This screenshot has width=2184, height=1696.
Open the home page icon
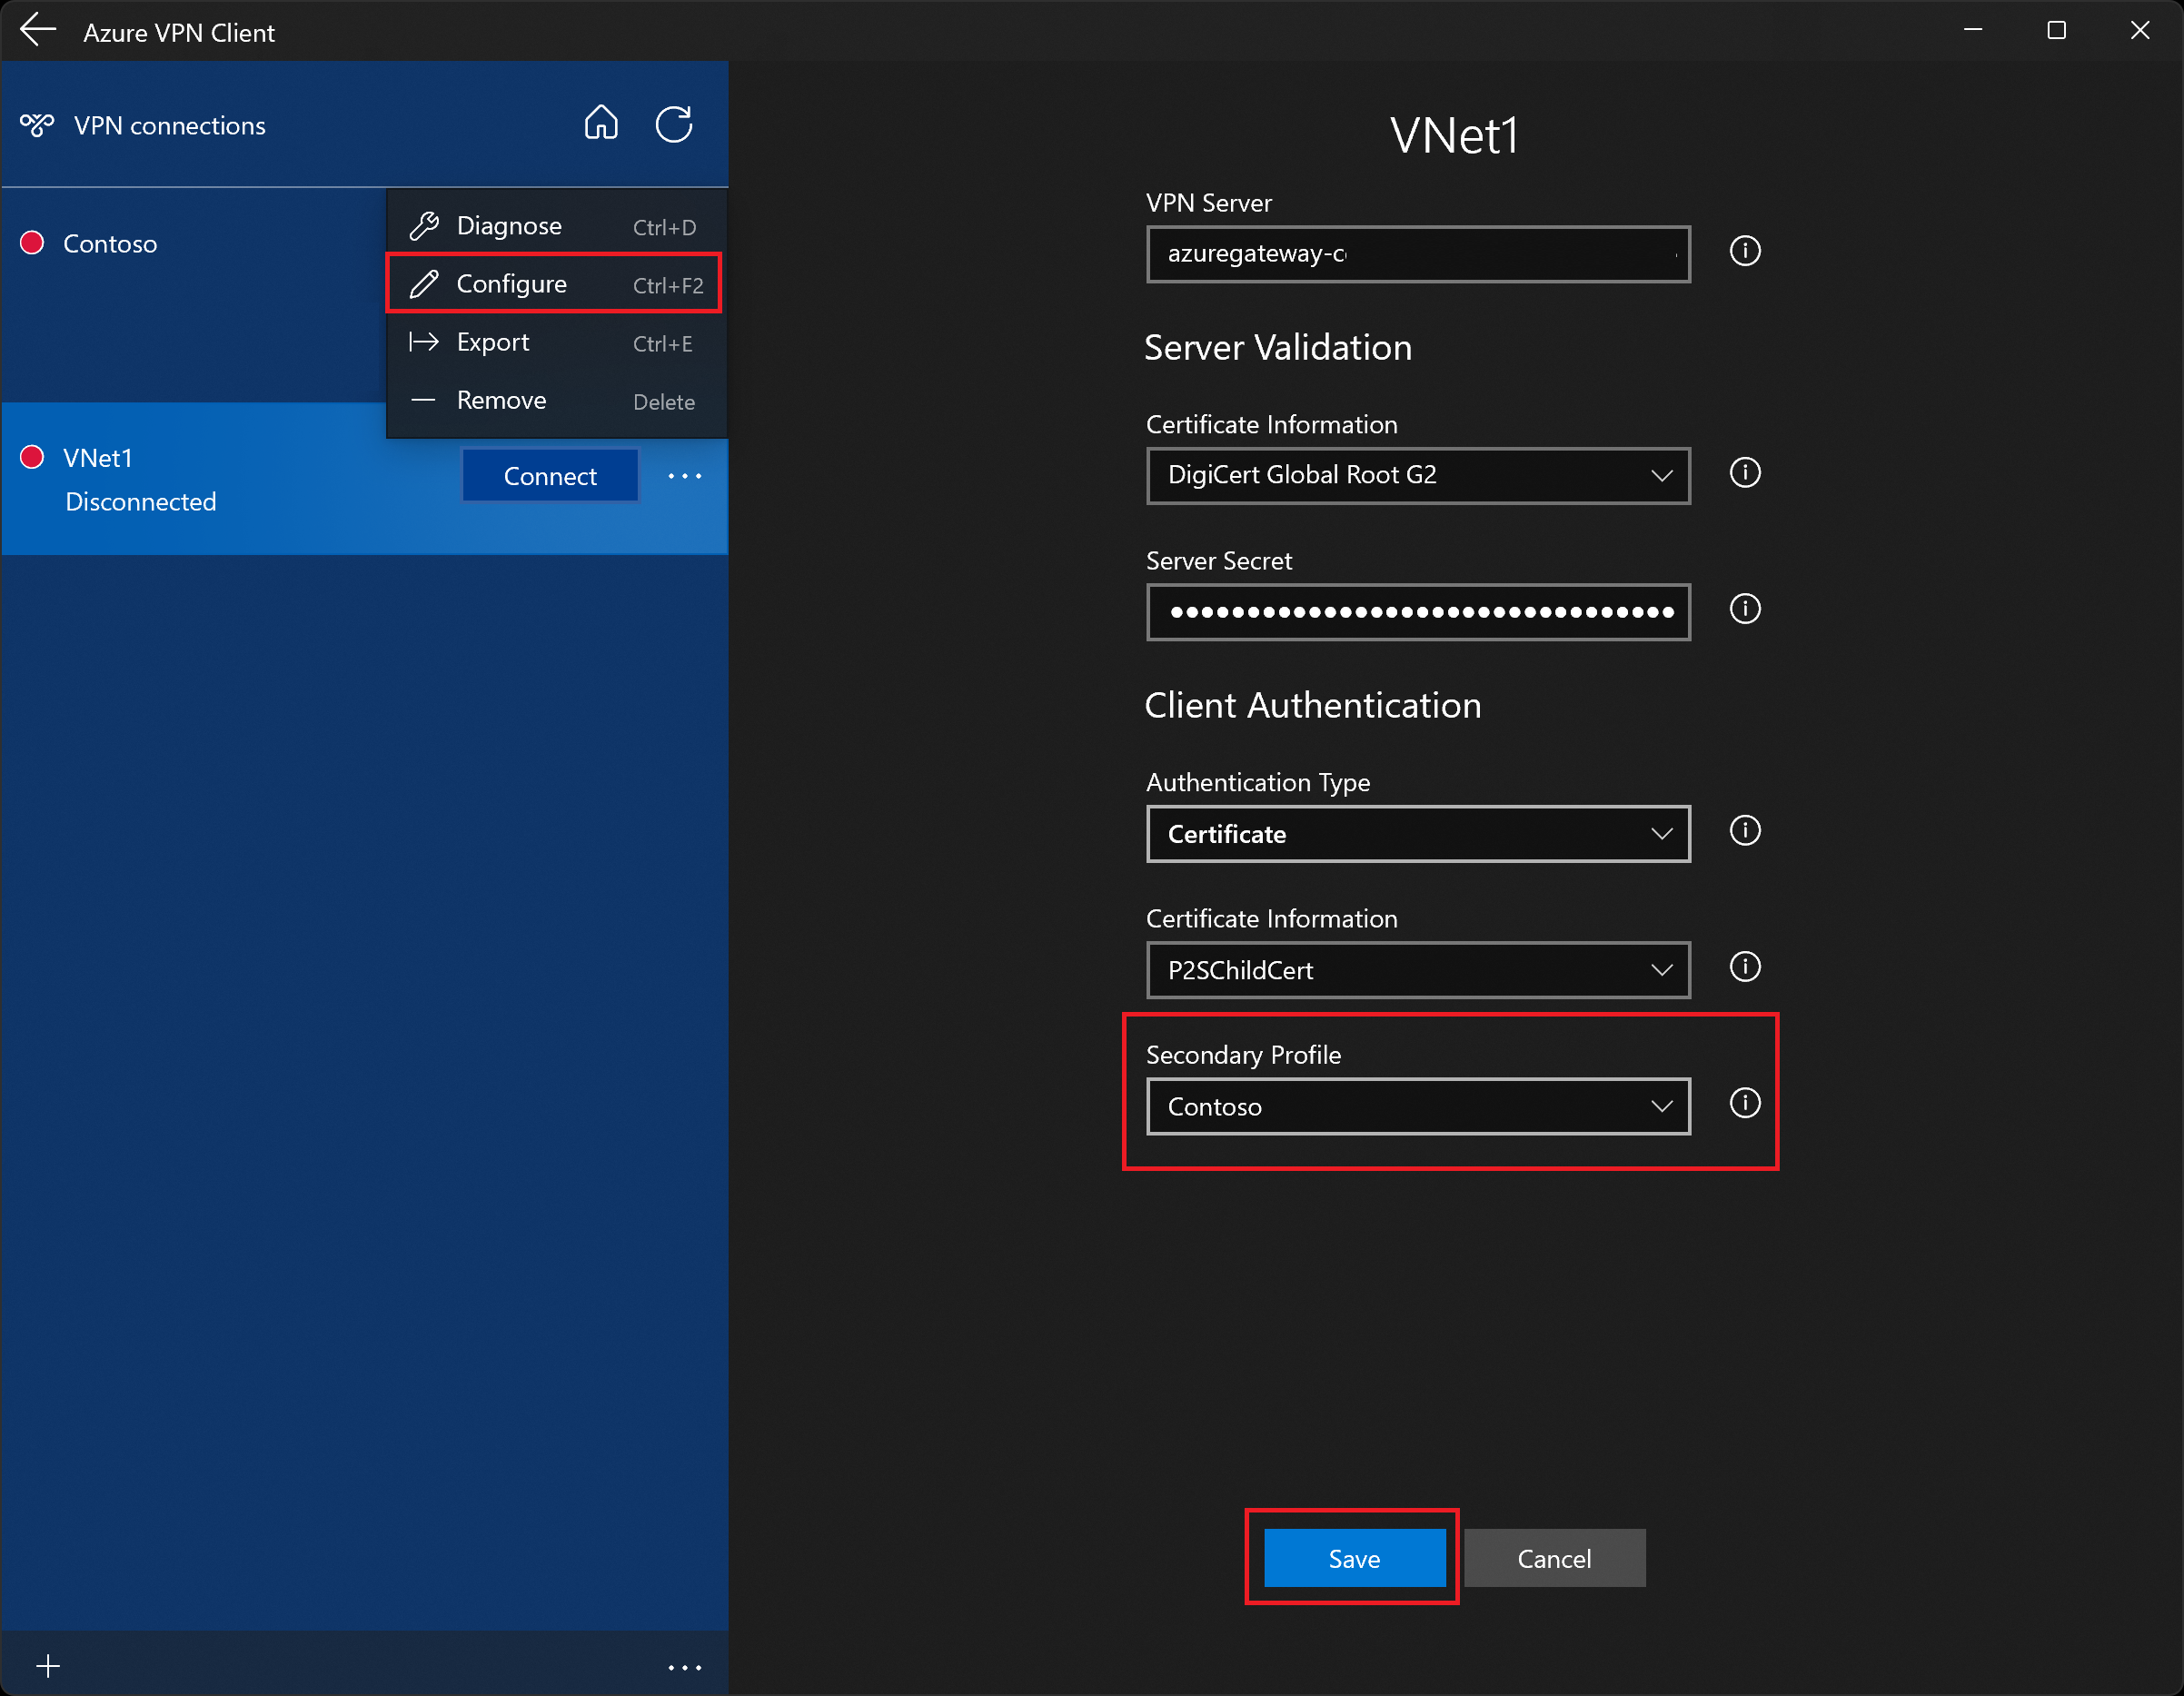(601, 124)
